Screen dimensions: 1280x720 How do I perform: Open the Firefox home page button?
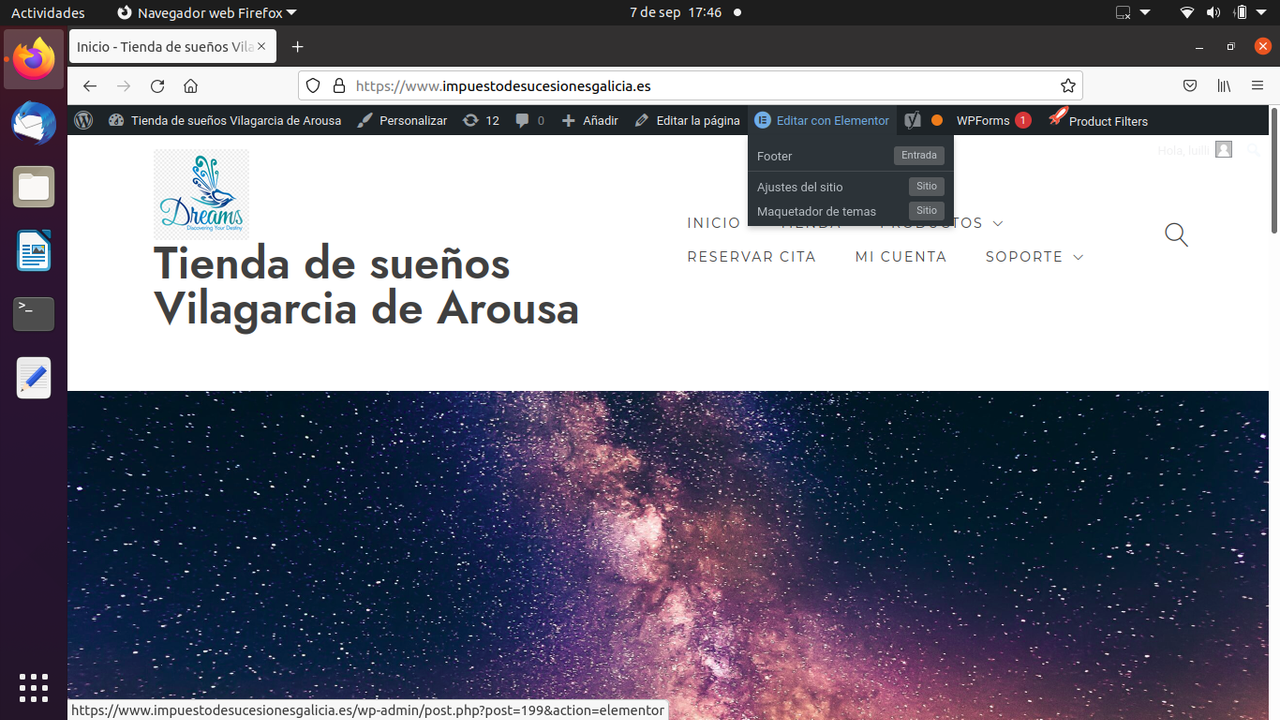[191, 86]
